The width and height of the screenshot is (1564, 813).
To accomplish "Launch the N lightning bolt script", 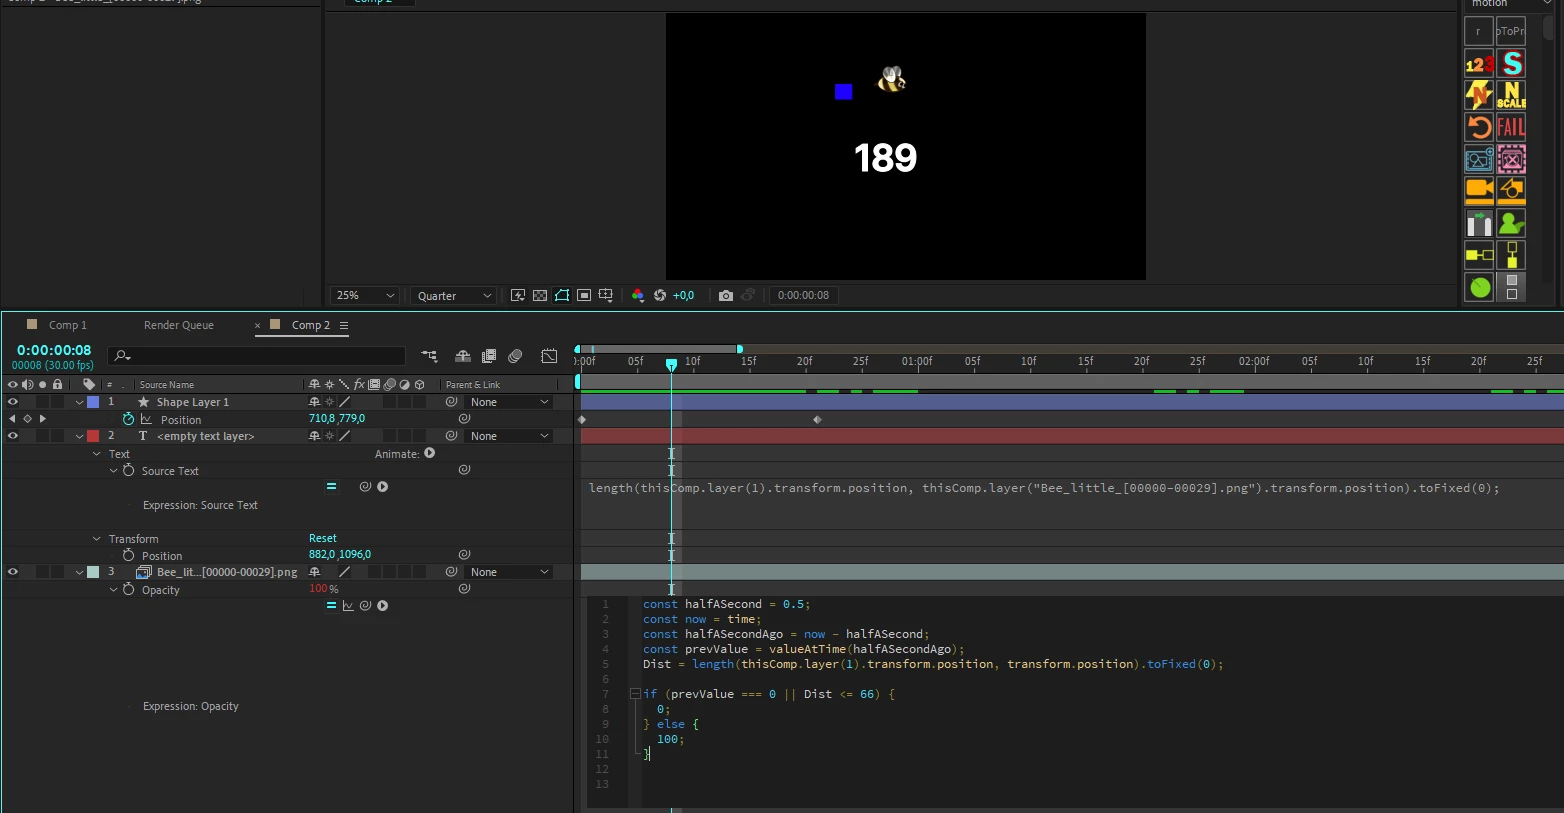I will click(x=1479, y=95).
